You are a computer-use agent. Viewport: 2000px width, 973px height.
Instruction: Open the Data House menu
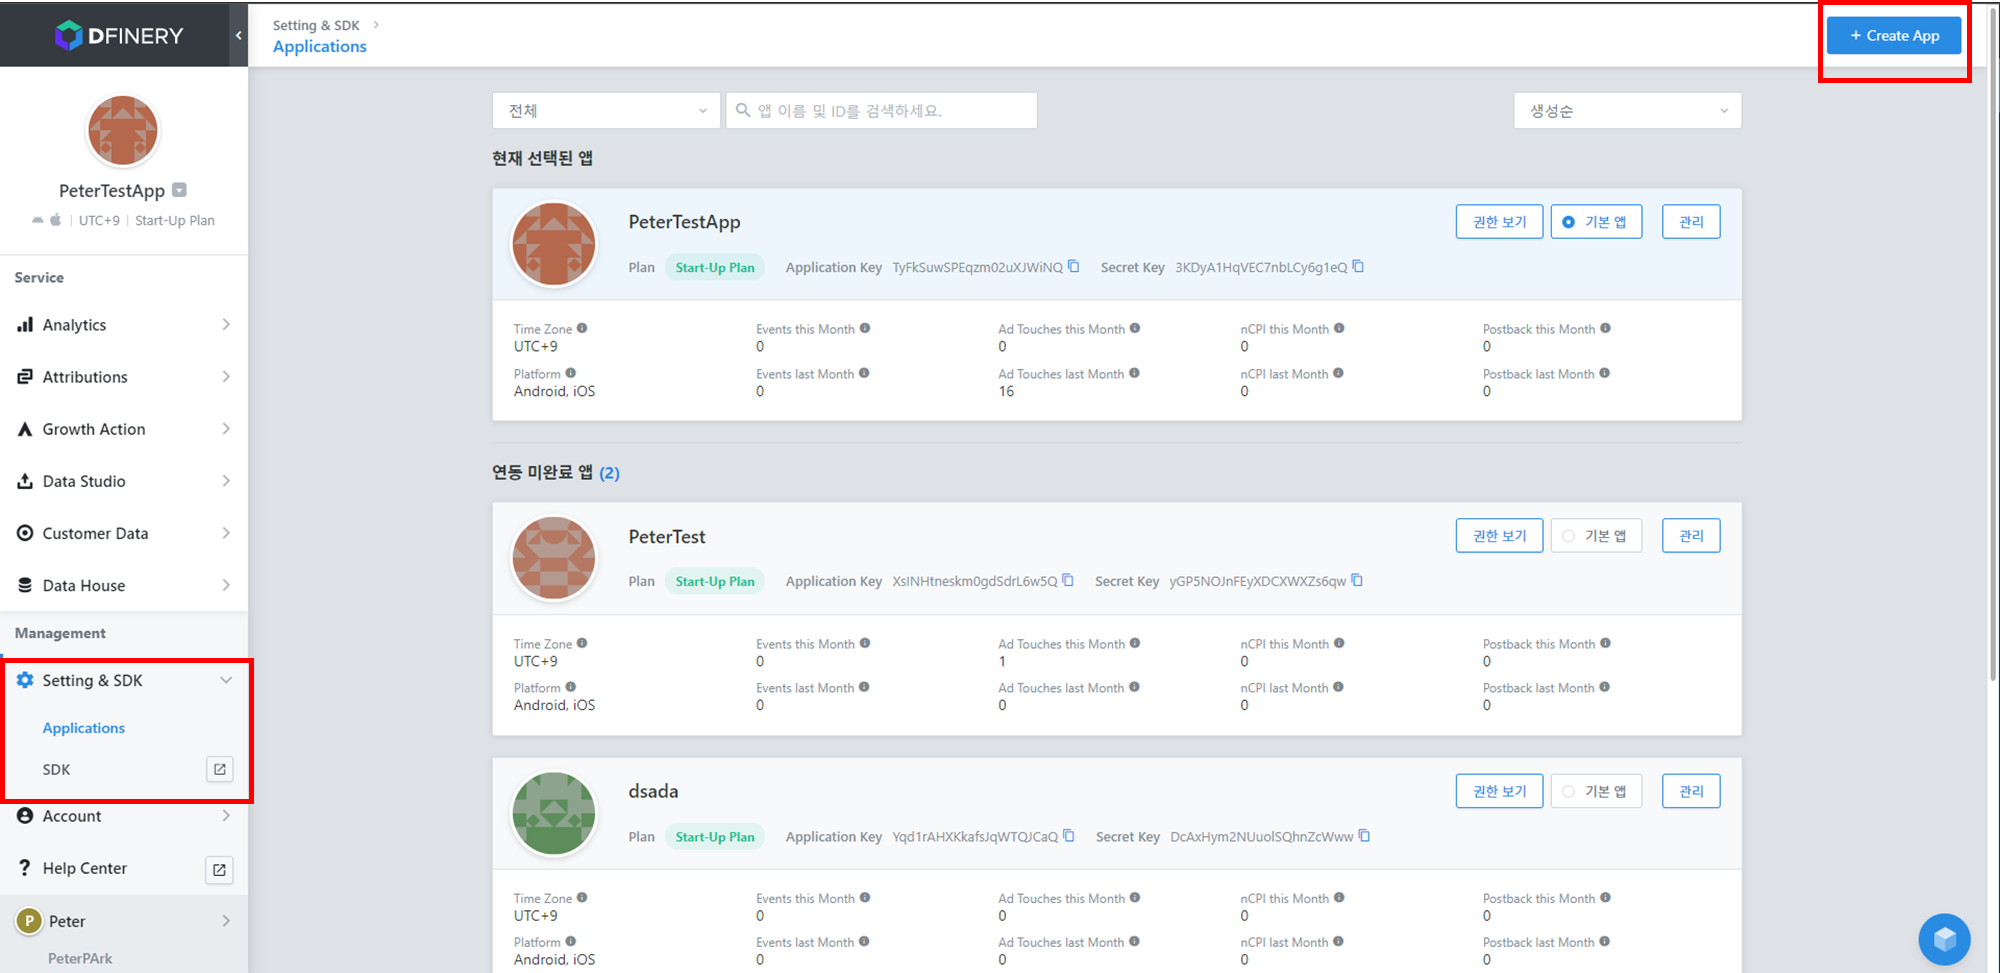[x=124, y=585]
